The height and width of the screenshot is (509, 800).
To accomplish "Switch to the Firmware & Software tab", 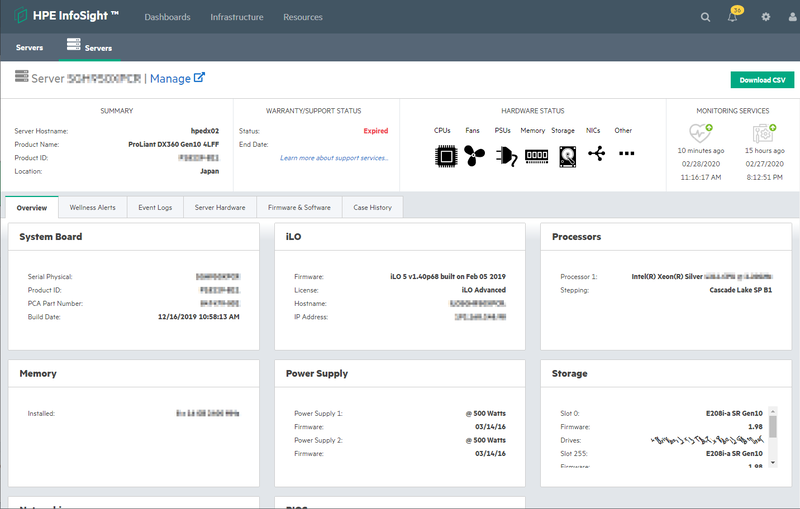I will (299, 208).
